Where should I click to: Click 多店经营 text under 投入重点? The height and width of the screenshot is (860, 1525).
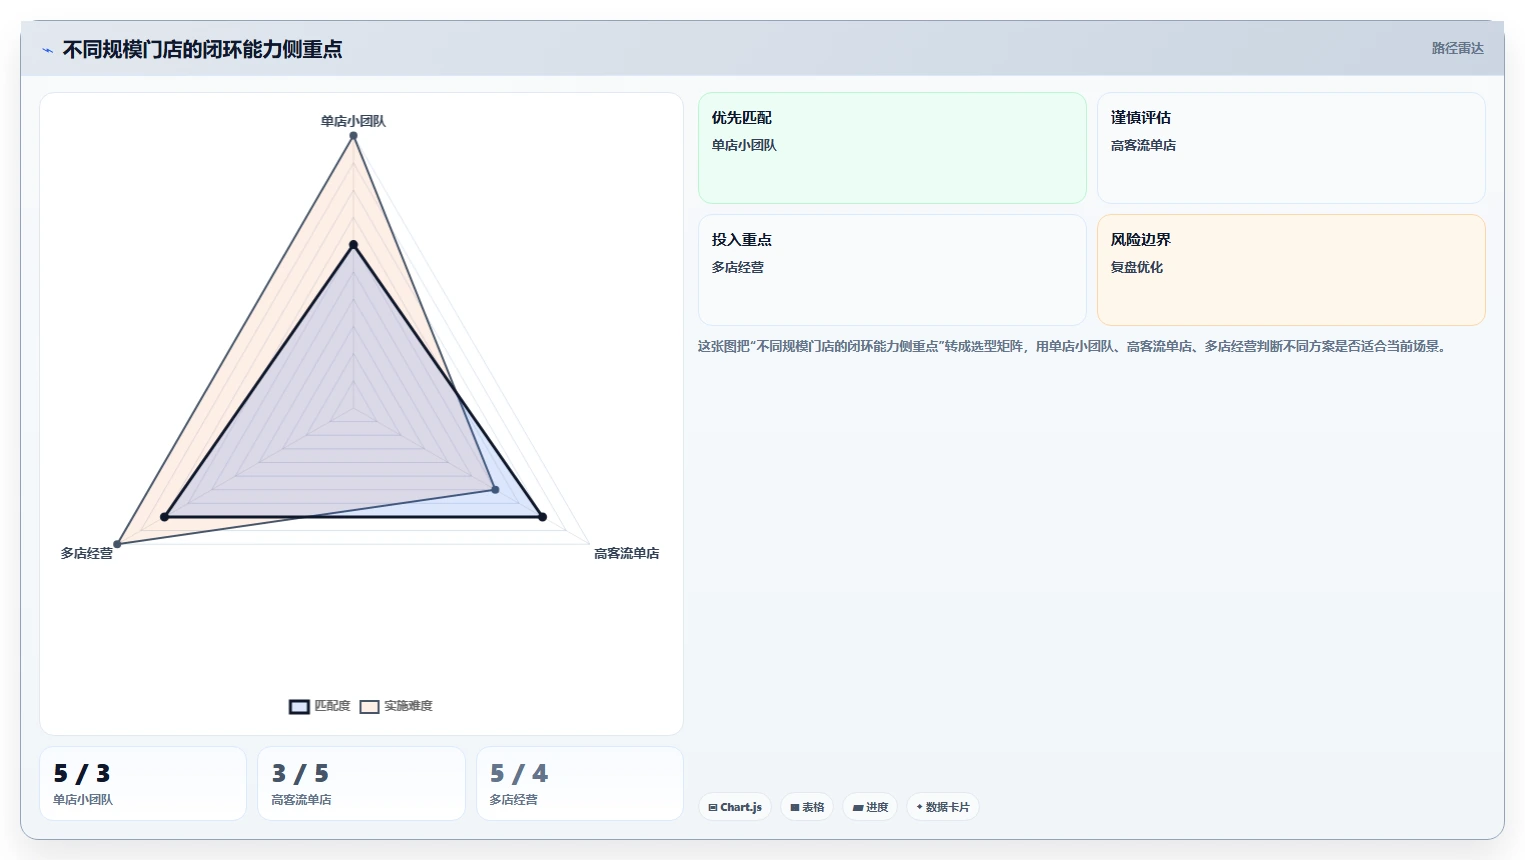(x=738, y=267)
